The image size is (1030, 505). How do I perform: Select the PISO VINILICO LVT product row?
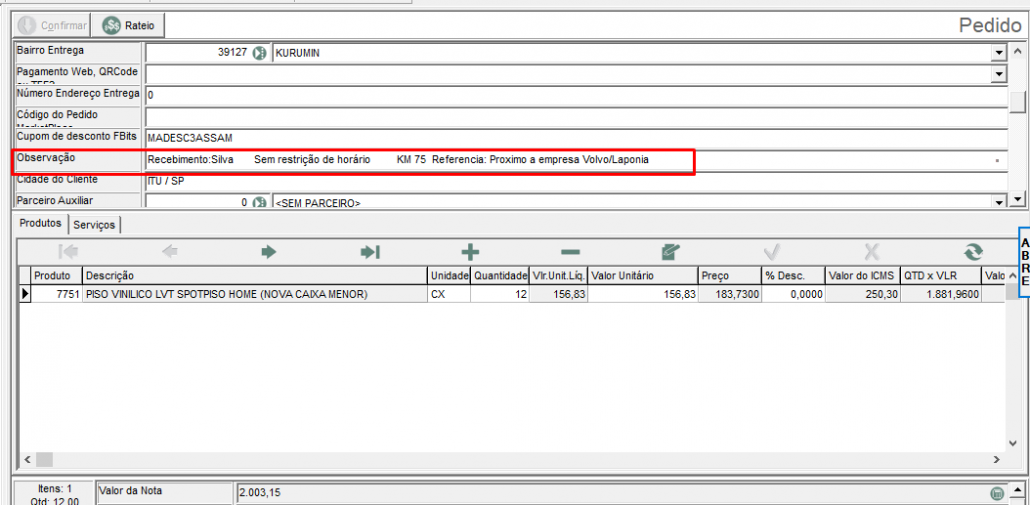[x=227, y=294]
